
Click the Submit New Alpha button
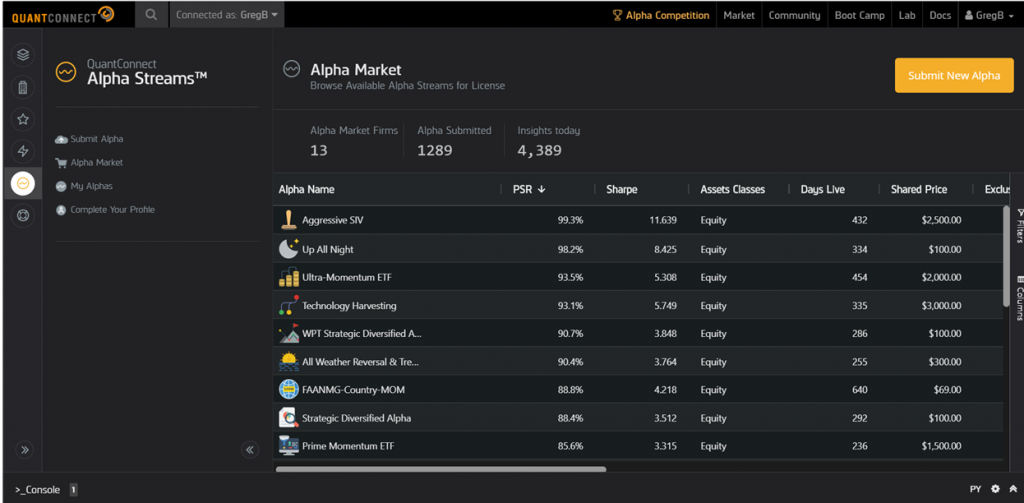[954, 75]
